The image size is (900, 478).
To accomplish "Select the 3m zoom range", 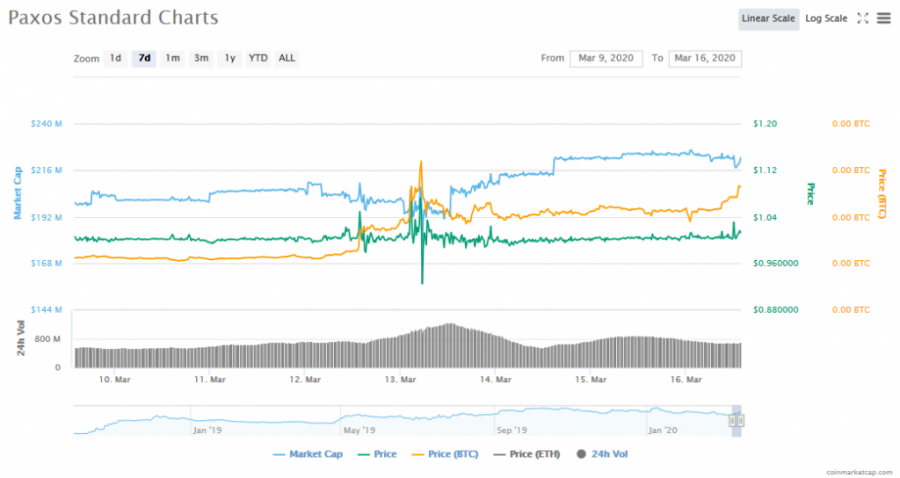I will click(201, 58).
